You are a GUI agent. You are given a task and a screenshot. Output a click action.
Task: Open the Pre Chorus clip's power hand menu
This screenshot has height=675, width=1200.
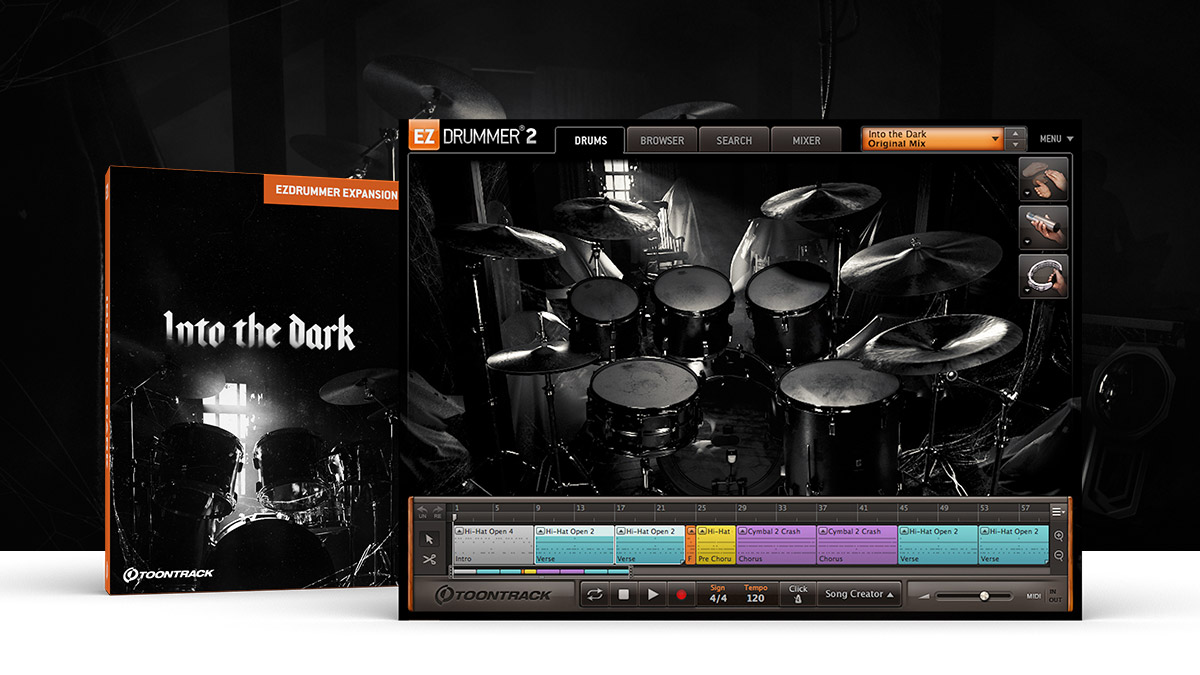point(703,532)
